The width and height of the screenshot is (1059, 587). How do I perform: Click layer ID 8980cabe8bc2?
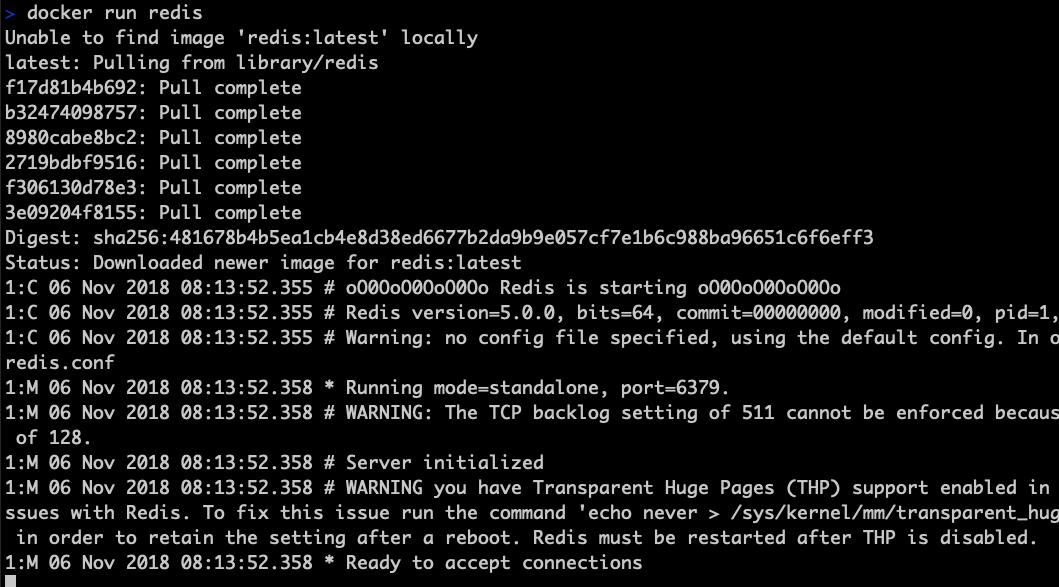[x=71, y=138]
